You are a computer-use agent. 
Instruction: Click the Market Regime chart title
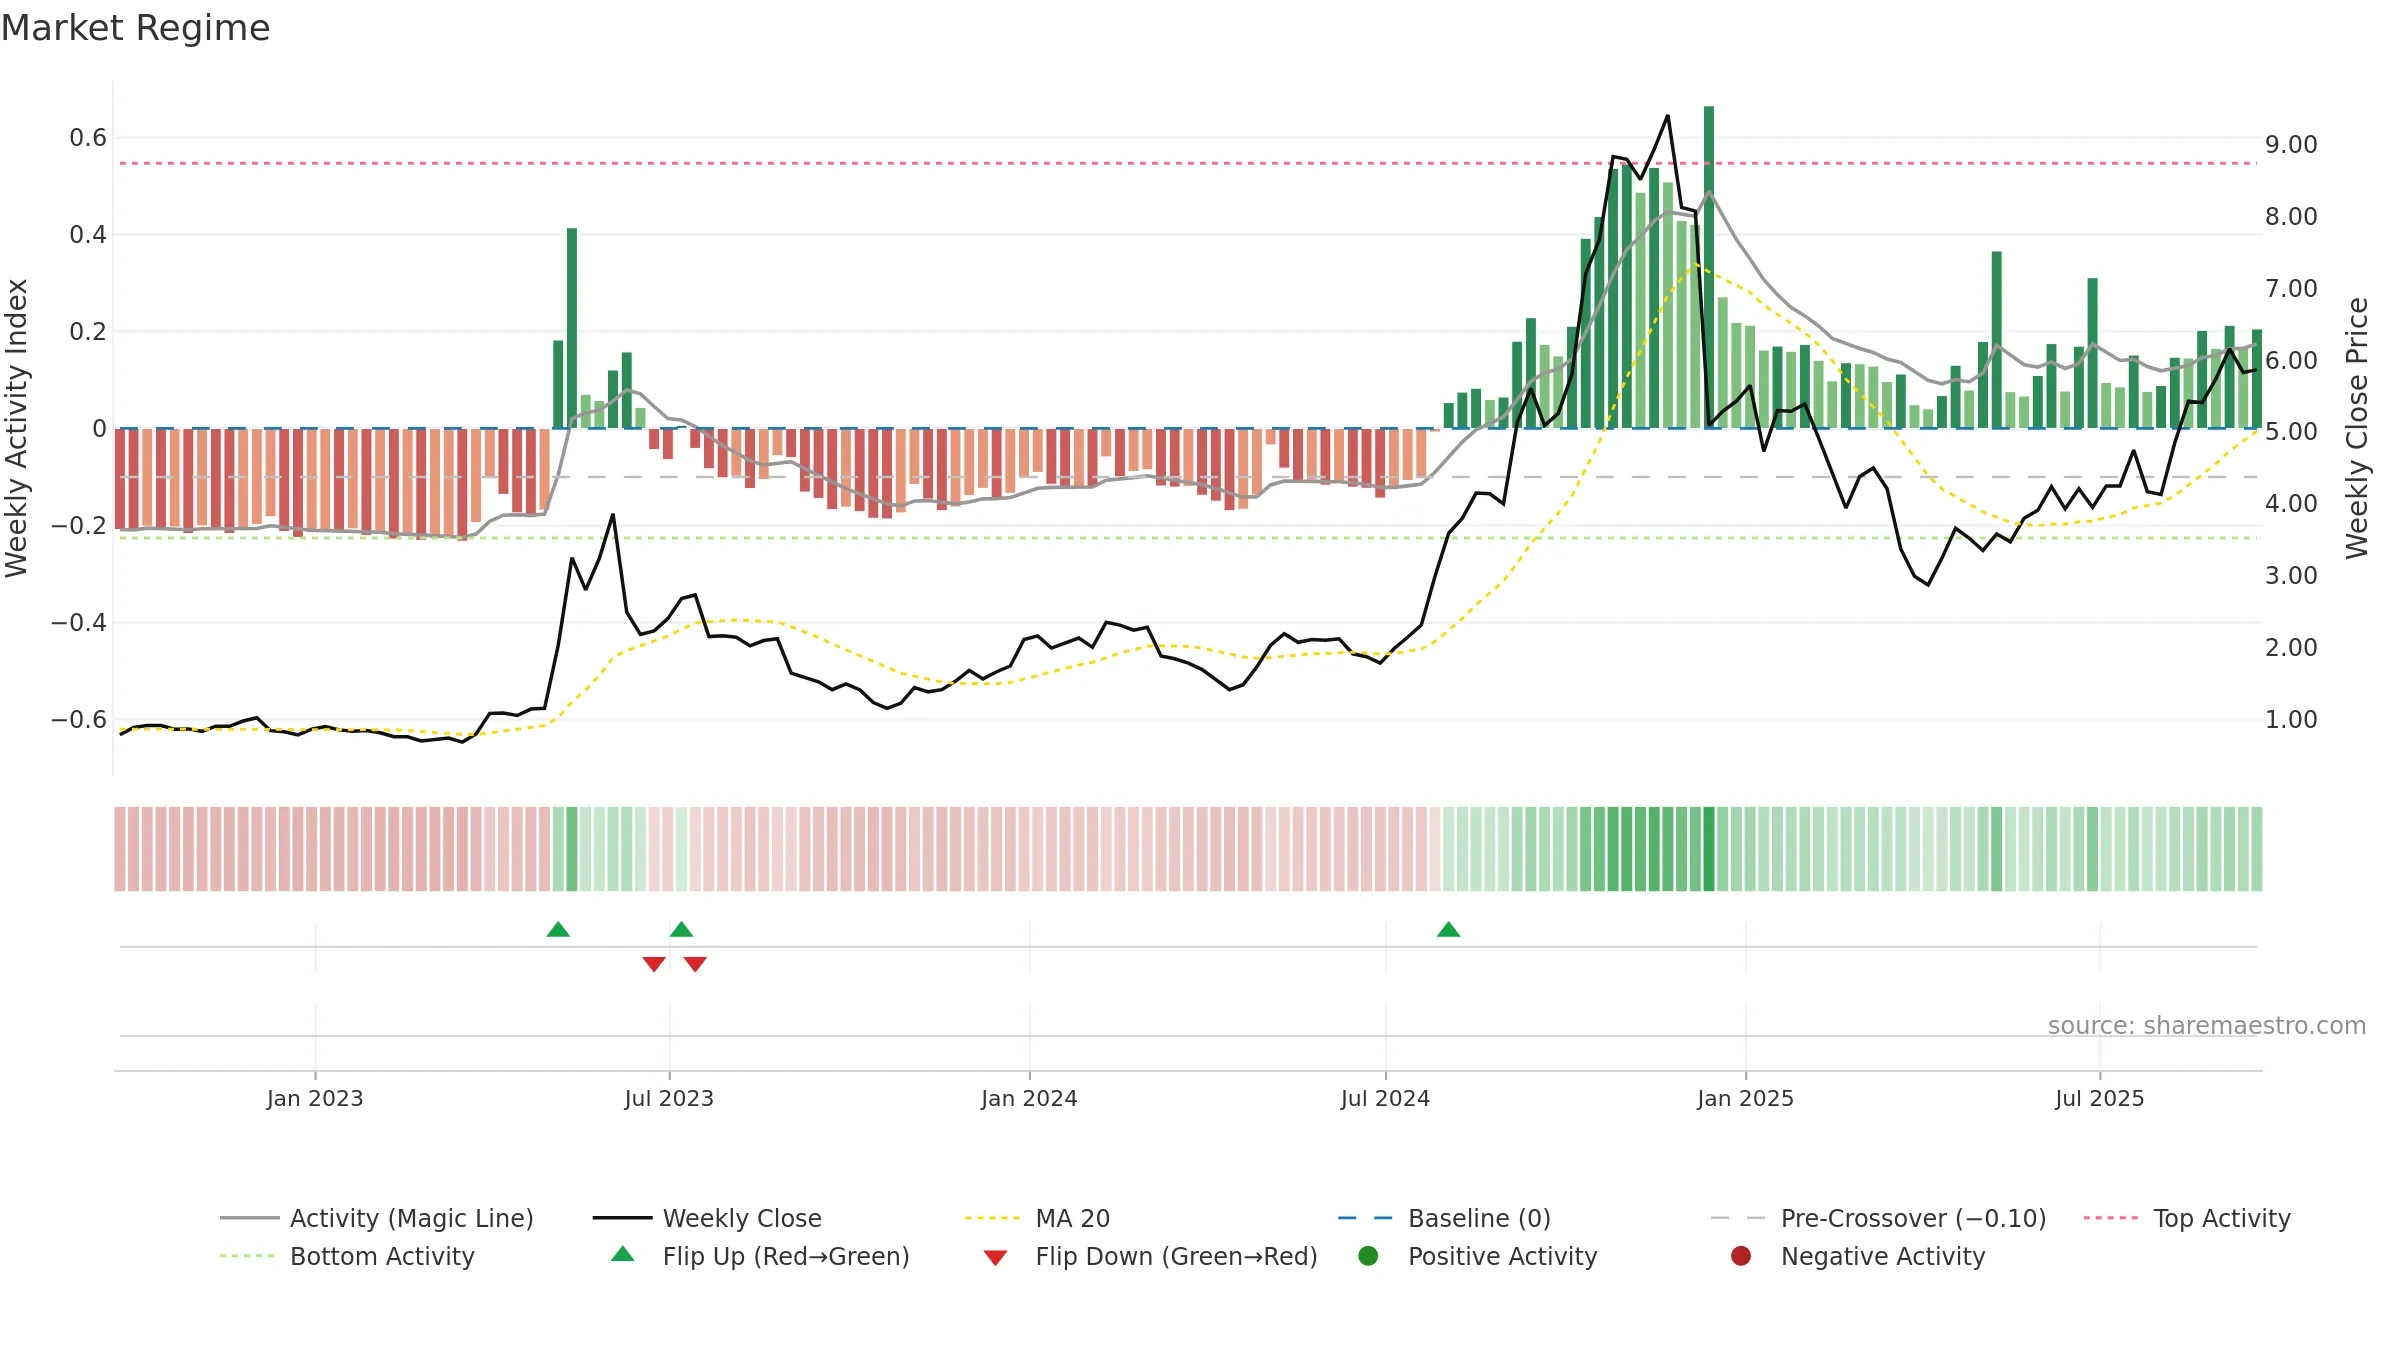tap(135, 28)
